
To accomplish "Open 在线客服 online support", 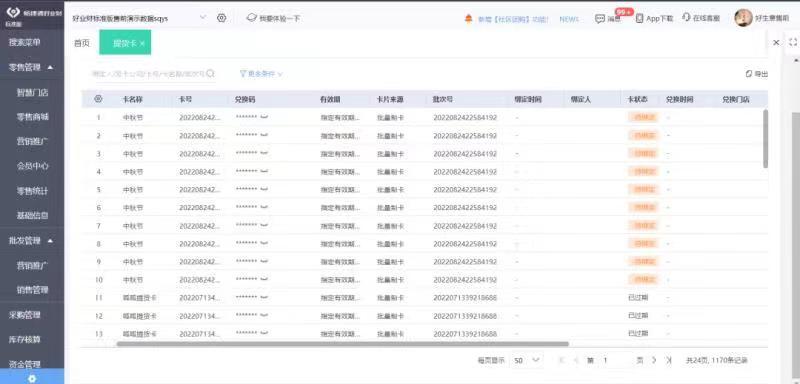I will coord(701,18).
